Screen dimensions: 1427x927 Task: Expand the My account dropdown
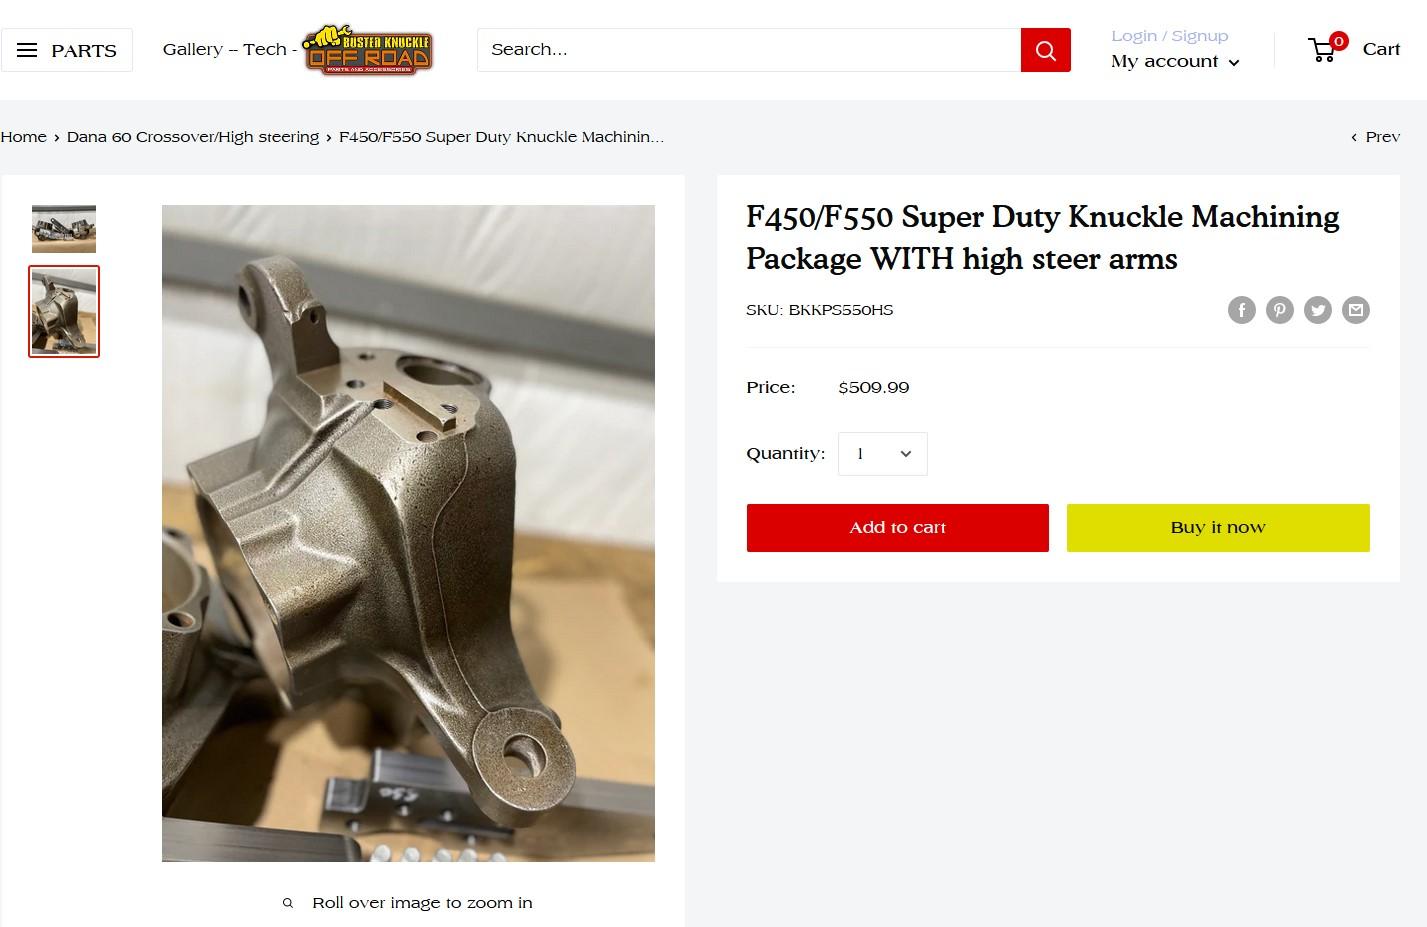point(1175,62)
